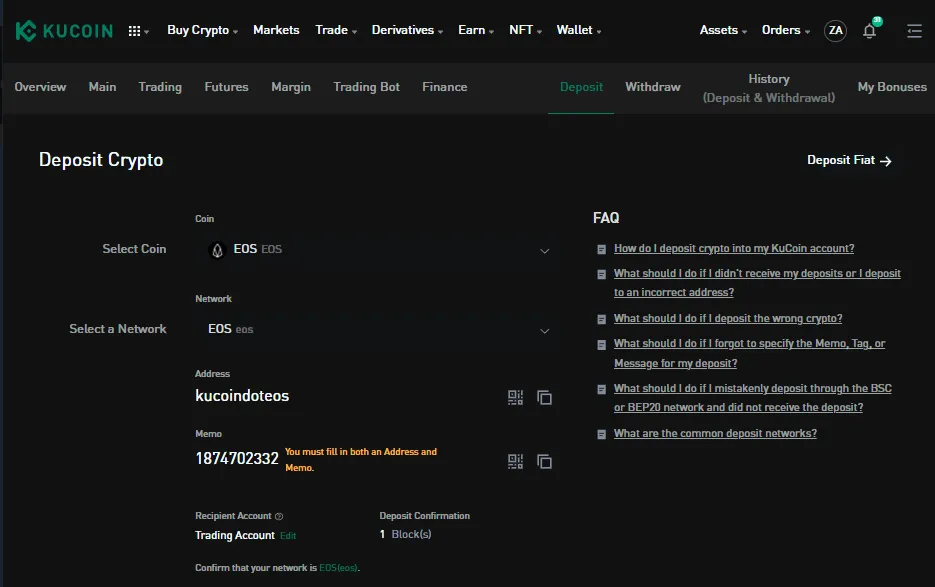The image size is (935, 587).
Task: Select the Deposit tab
Action: click(581, 87)
